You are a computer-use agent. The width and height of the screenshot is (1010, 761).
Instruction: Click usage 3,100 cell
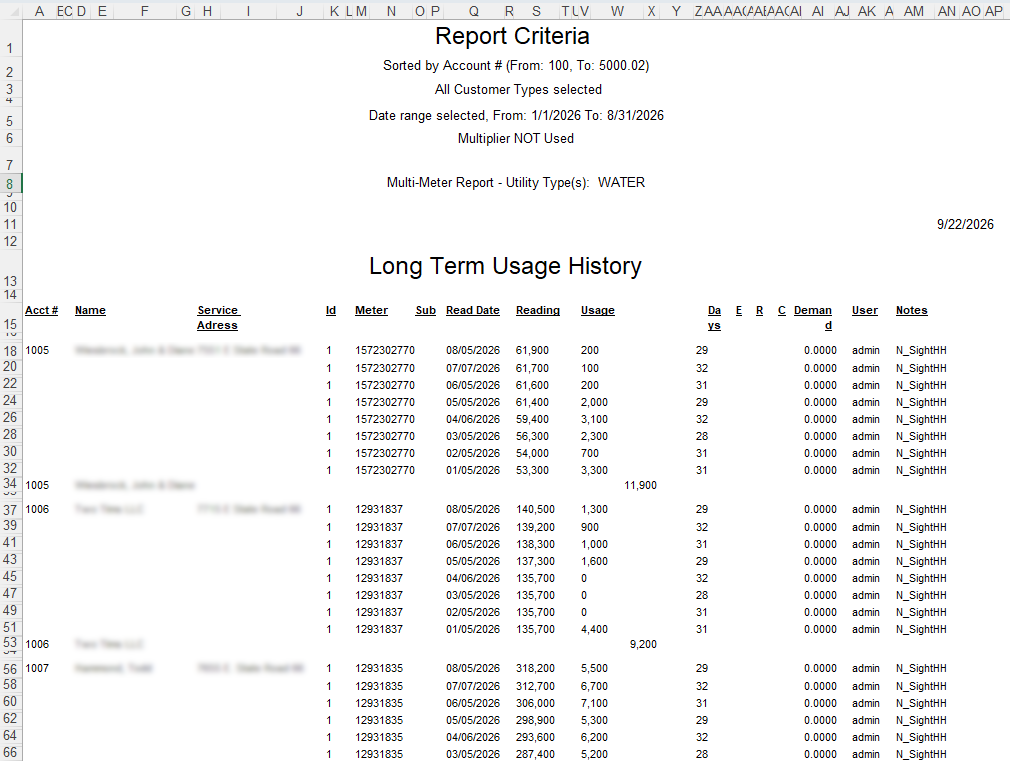594,419
